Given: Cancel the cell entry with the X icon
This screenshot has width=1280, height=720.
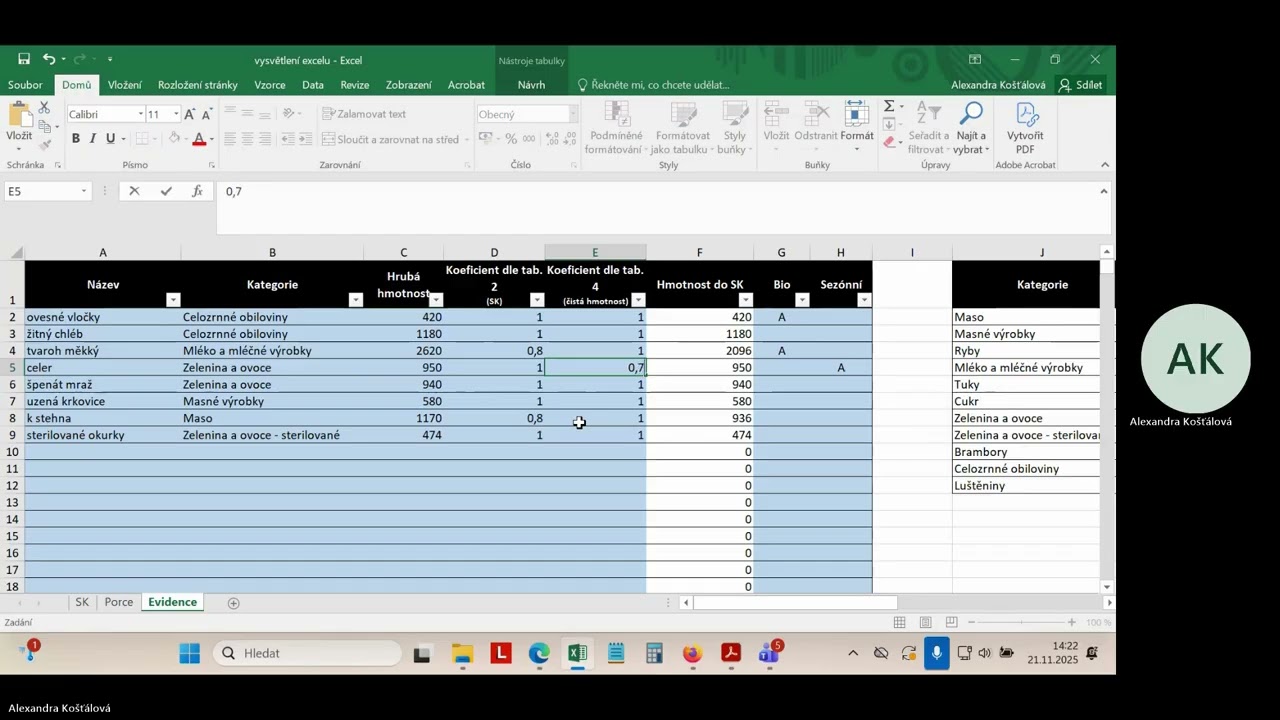Looking at the screenshot, I should tap(134, 191).
